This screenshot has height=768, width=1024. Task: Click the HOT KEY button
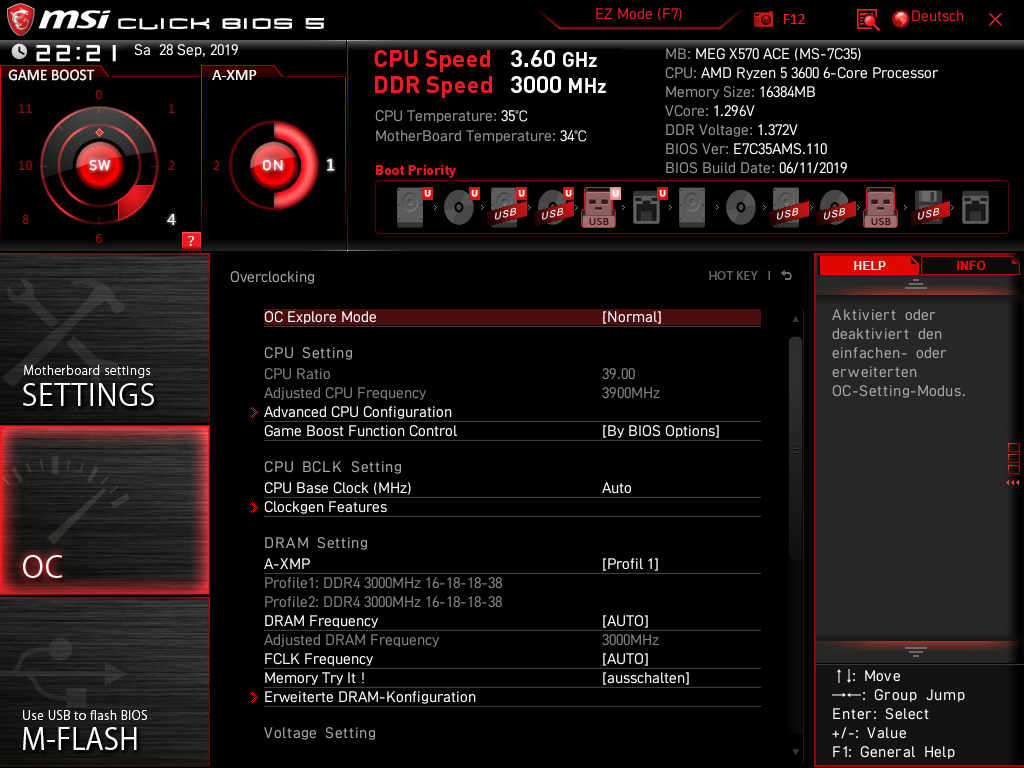[x=733, y=276]
